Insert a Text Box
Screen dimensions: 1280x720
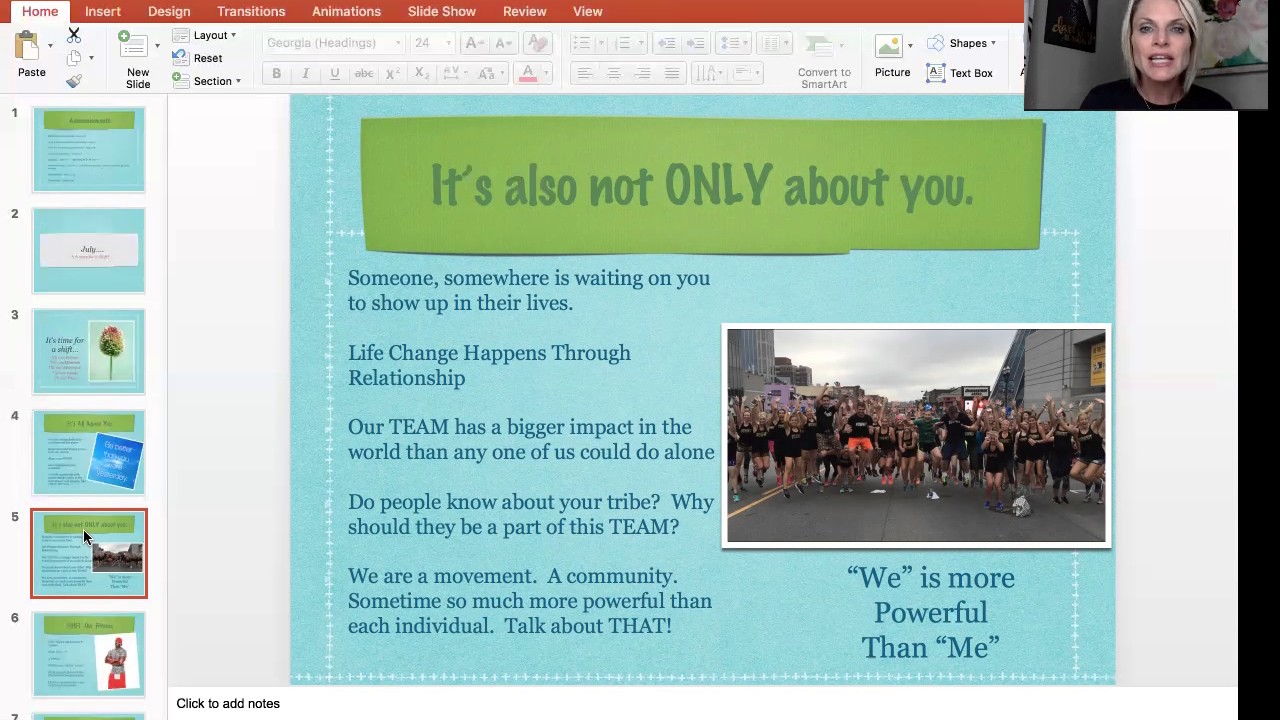coord(960,73)
